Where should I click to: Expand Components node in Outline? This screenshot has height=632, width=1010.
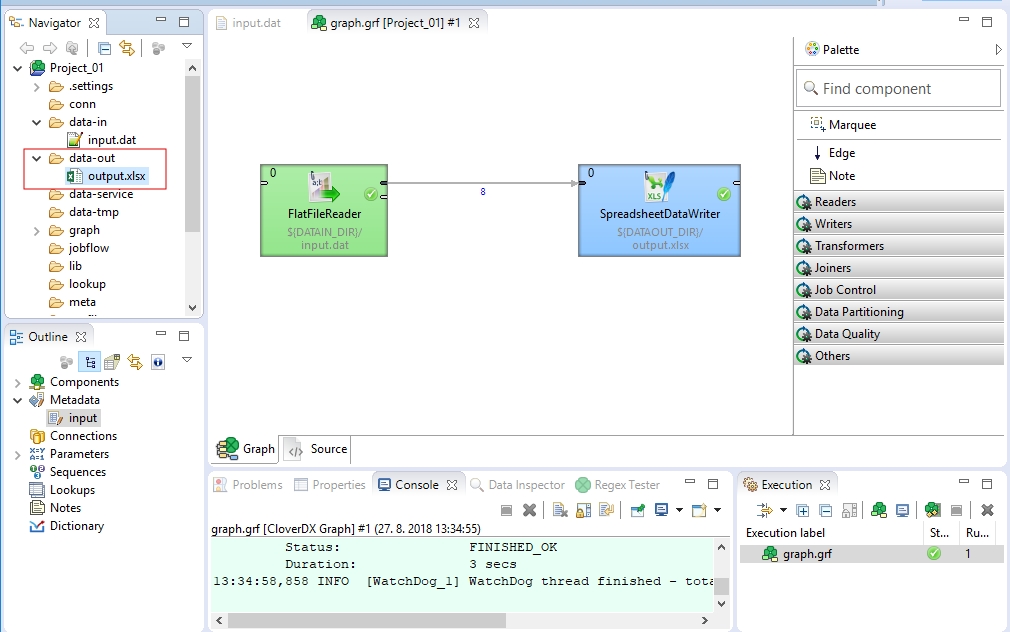pos(17,383)
